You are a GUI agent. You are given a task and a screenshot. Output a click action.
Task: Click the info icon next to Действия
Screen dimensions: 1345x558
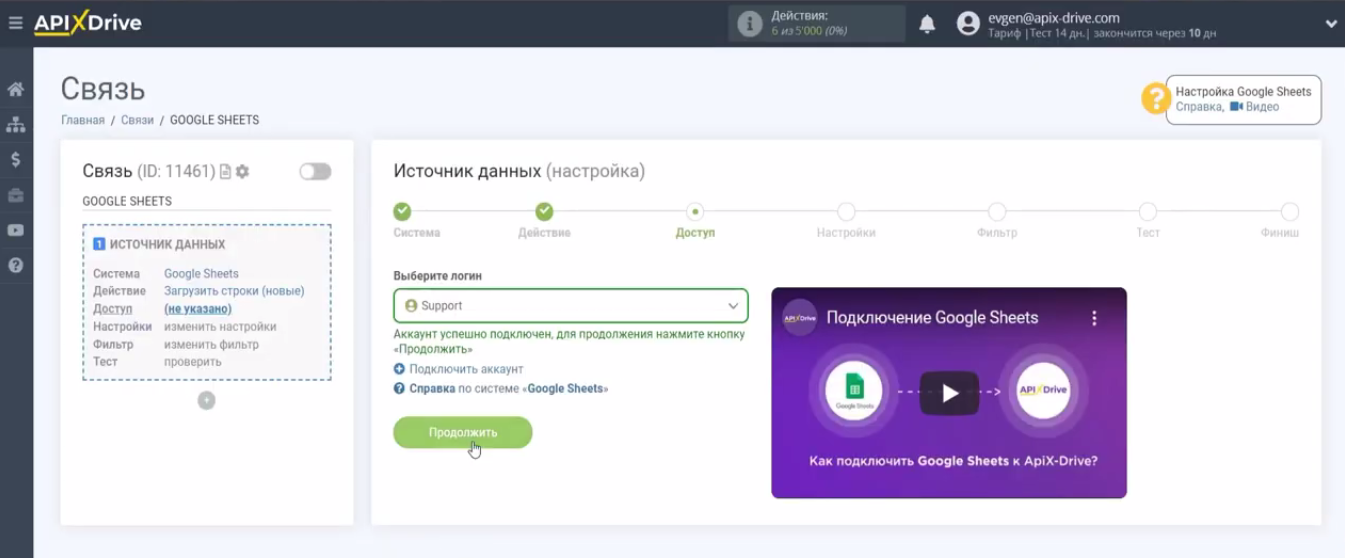pos(749,24)
